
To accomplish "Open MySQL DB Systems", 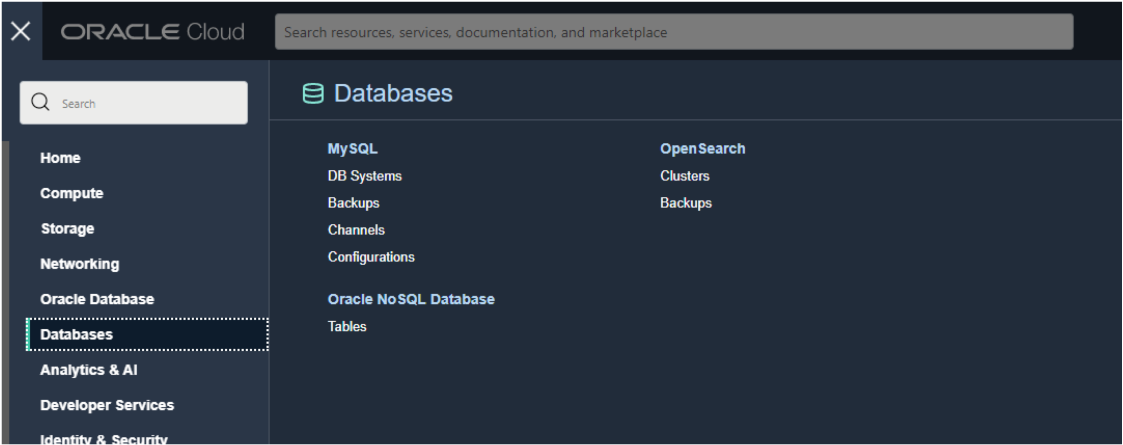I will [x=365, y=176].
